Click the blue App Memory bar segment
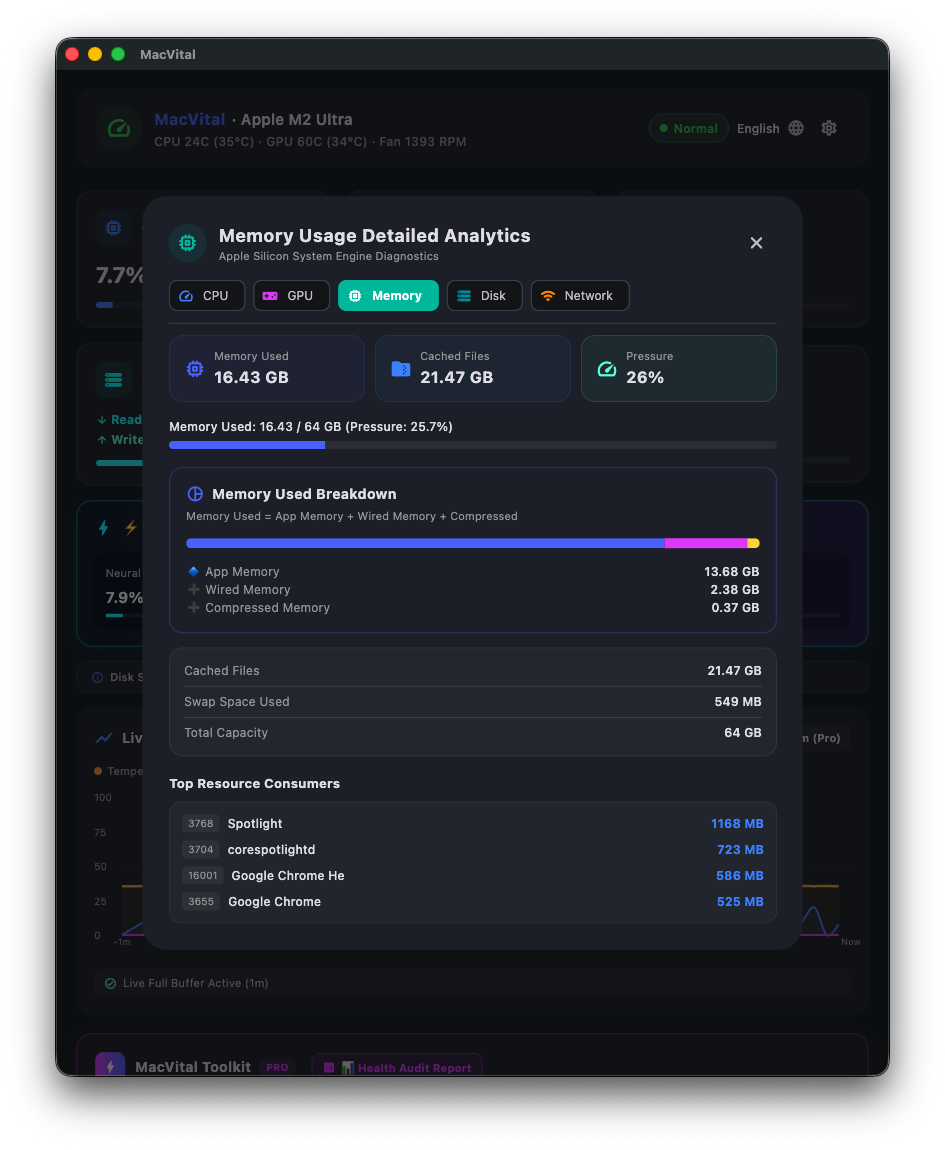Screen dimensions: 945x1150 point(426,543)
